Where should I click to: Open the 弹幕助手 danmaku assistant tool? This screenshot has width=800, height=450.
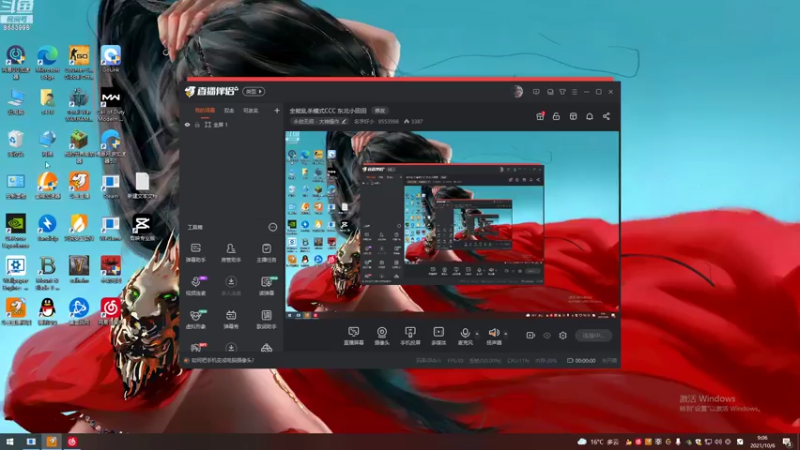click(x=195, y=253)
